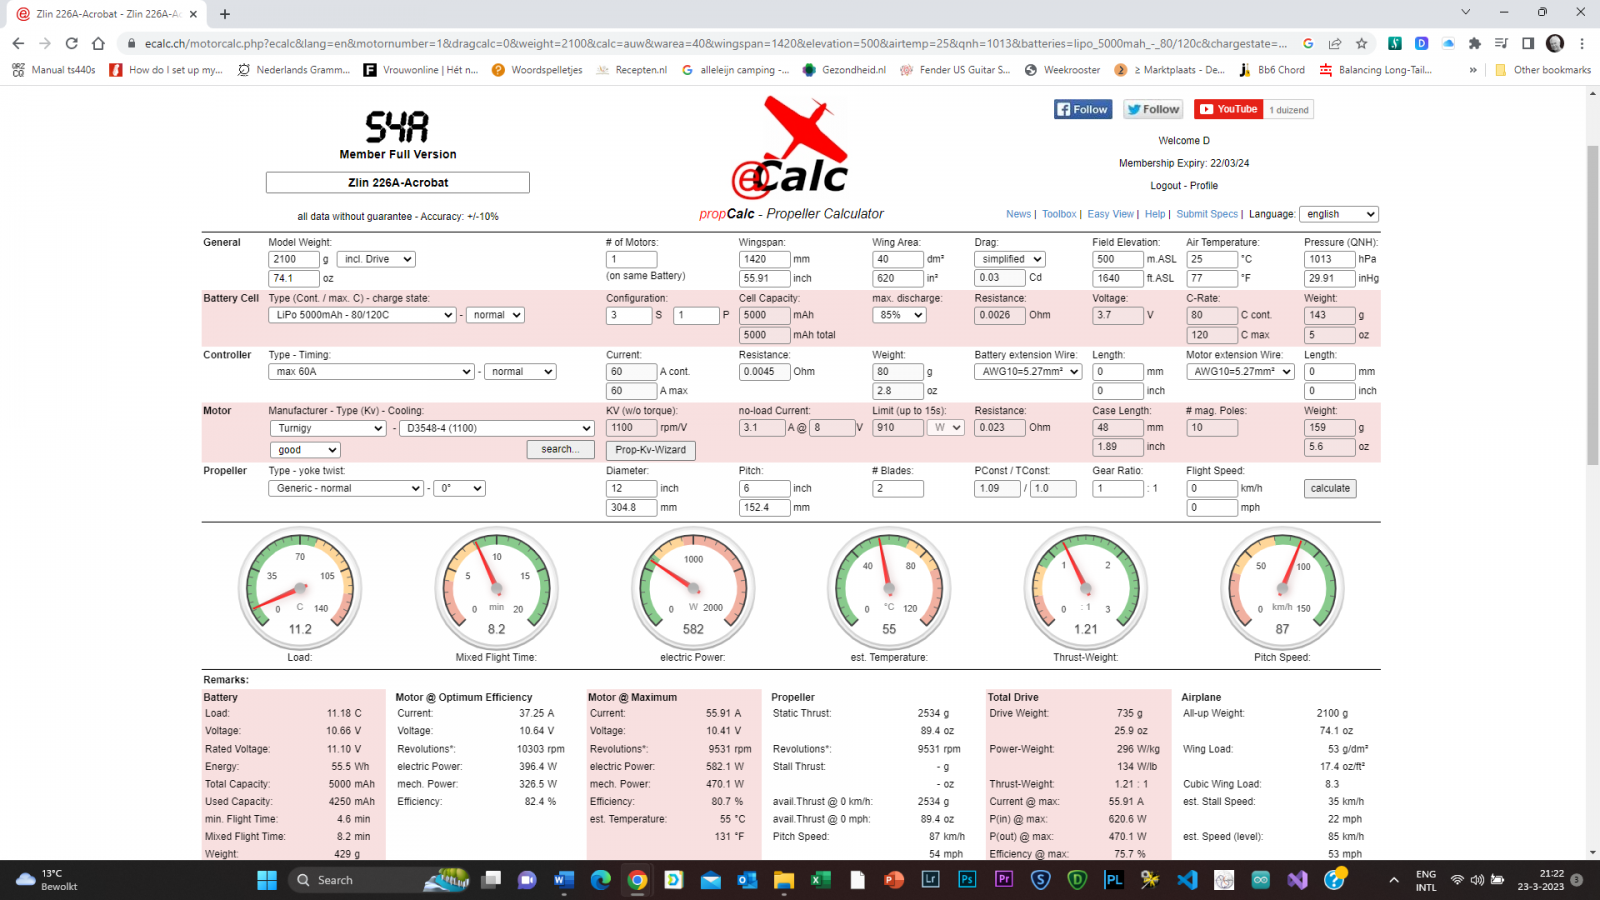The height and width of the screenshot is (900, 1600).
Task: Reload the page with the refresh icon
Action: coord(71,43)
